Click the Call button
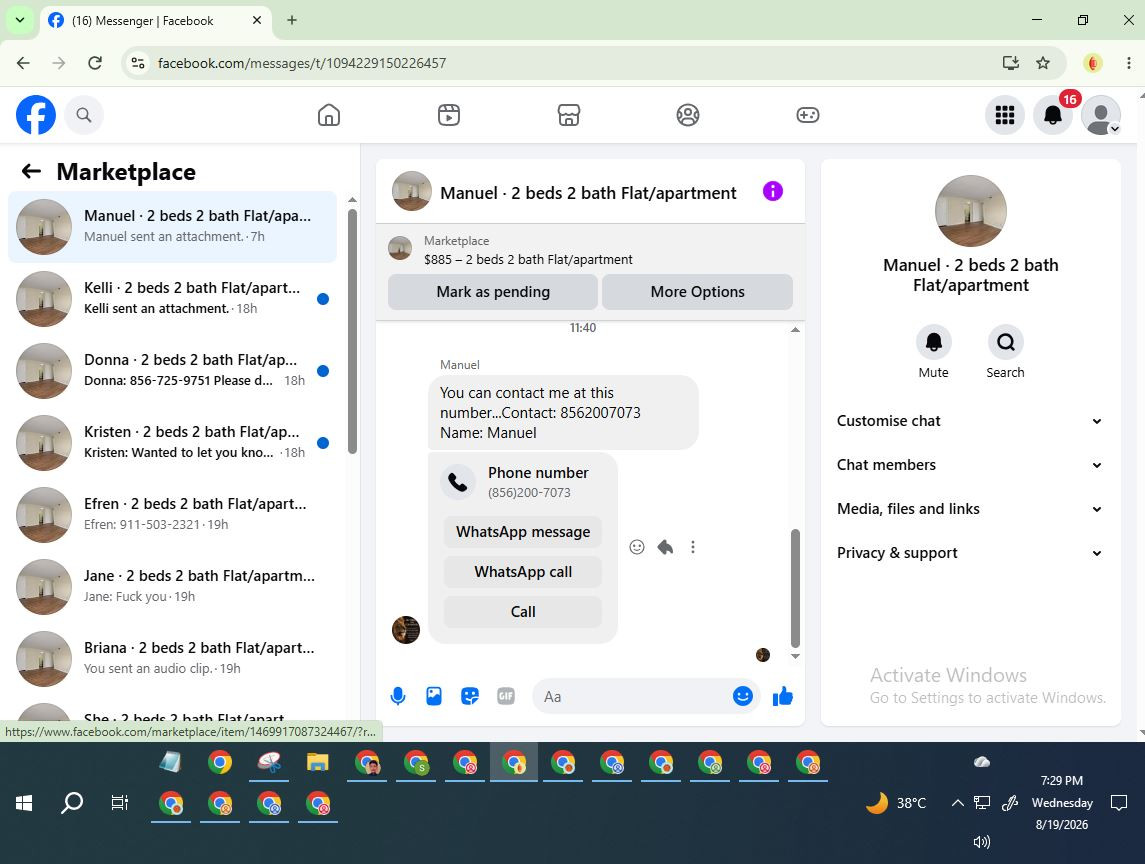1145x864 pixels. click(x=523, y=611)
